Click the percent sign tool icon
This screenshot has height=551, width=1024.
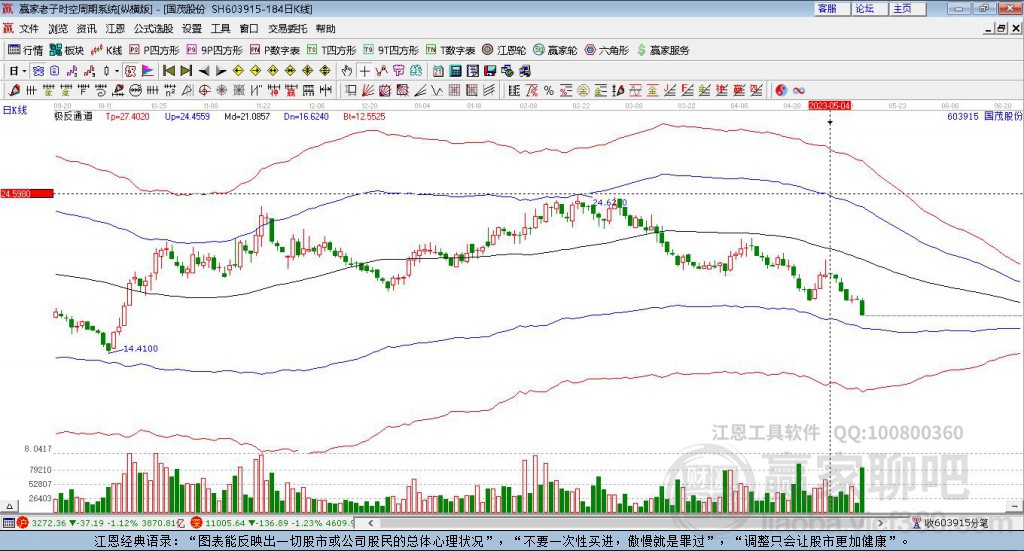point(549,91)
